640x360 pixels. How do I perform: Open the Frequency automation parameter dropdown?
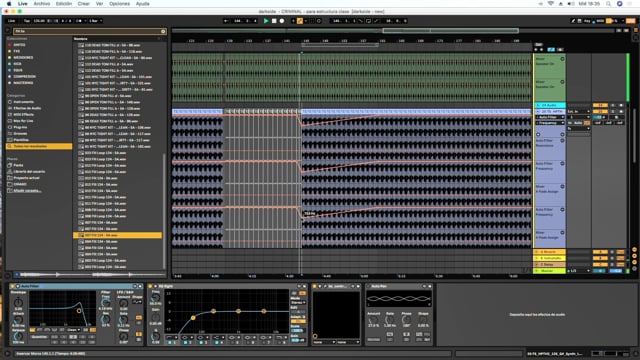[550, 123]
